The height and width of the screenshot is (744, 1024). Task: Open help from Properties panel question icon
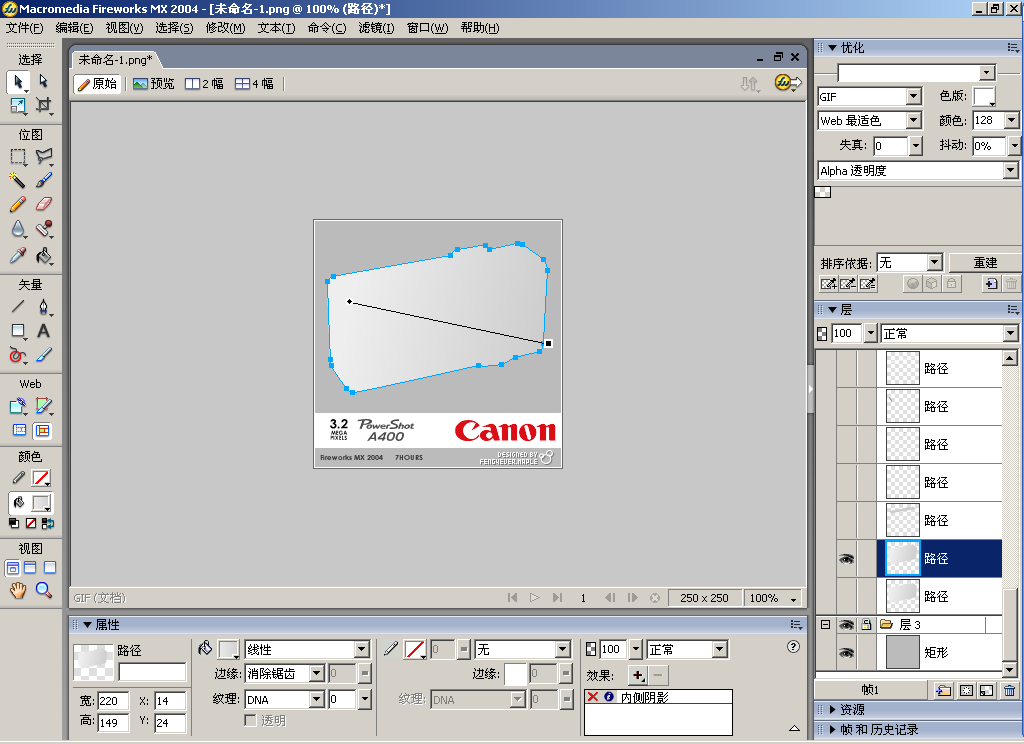pyautogui.click(x=793, y=647)
